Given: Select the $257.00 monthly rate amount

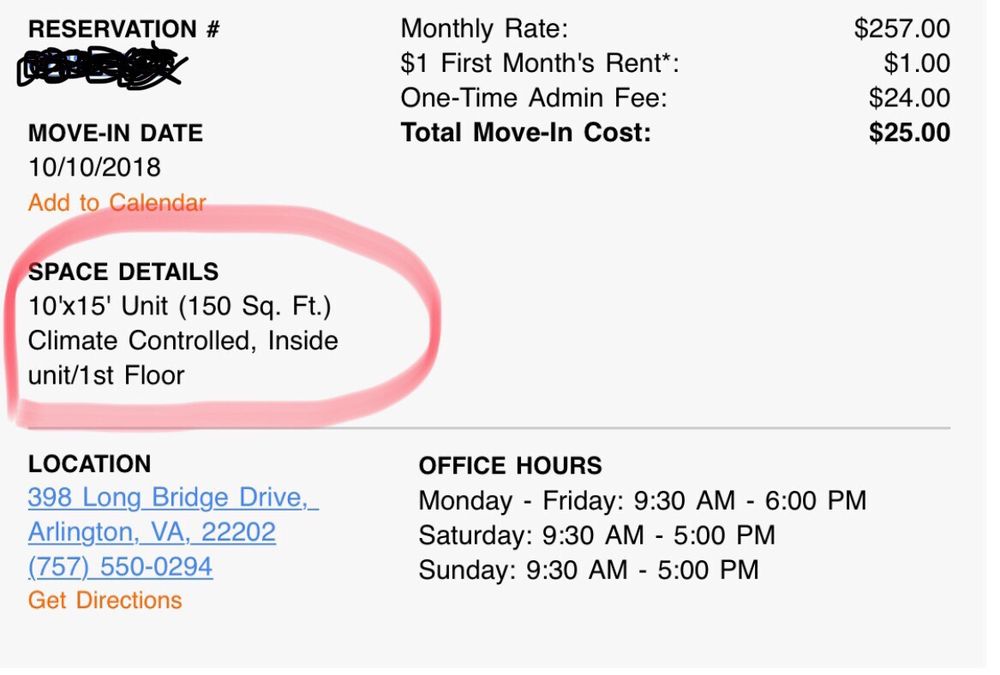Looking at the screenshot, I should pos(902,30).
